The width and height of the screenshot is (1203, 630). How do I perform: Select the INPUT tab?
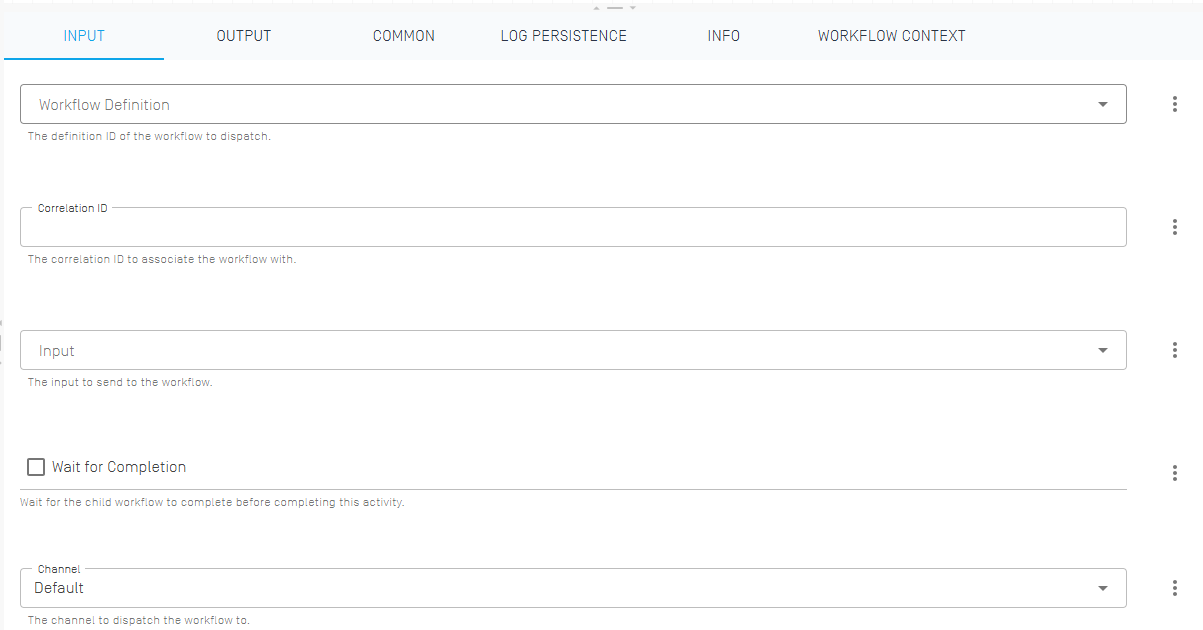click(x=83, y=35)
